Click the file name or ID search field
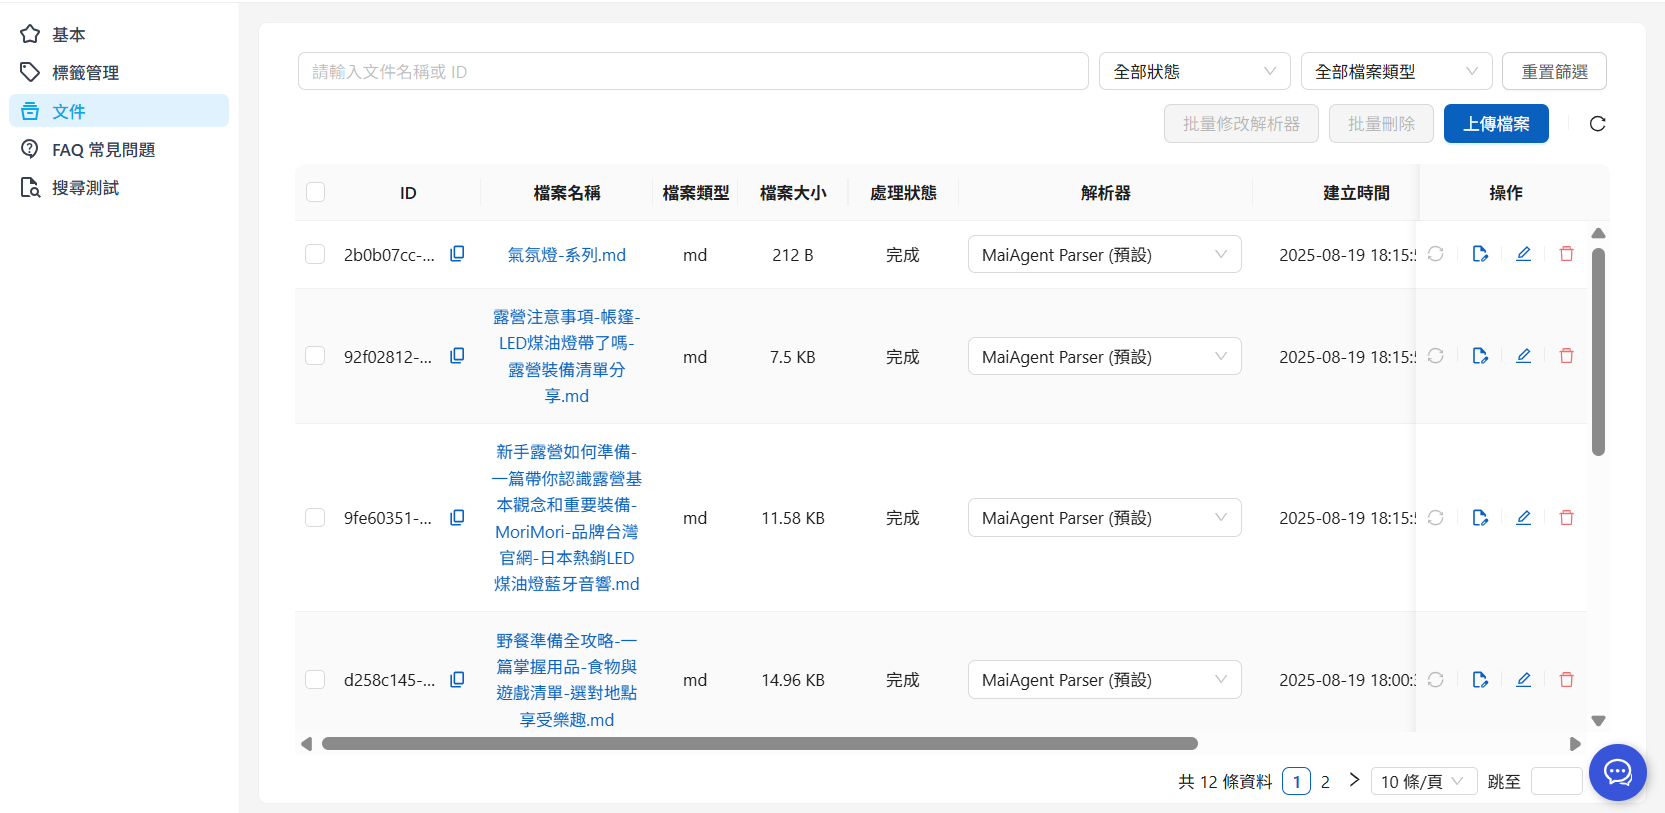 coord(692,72)
